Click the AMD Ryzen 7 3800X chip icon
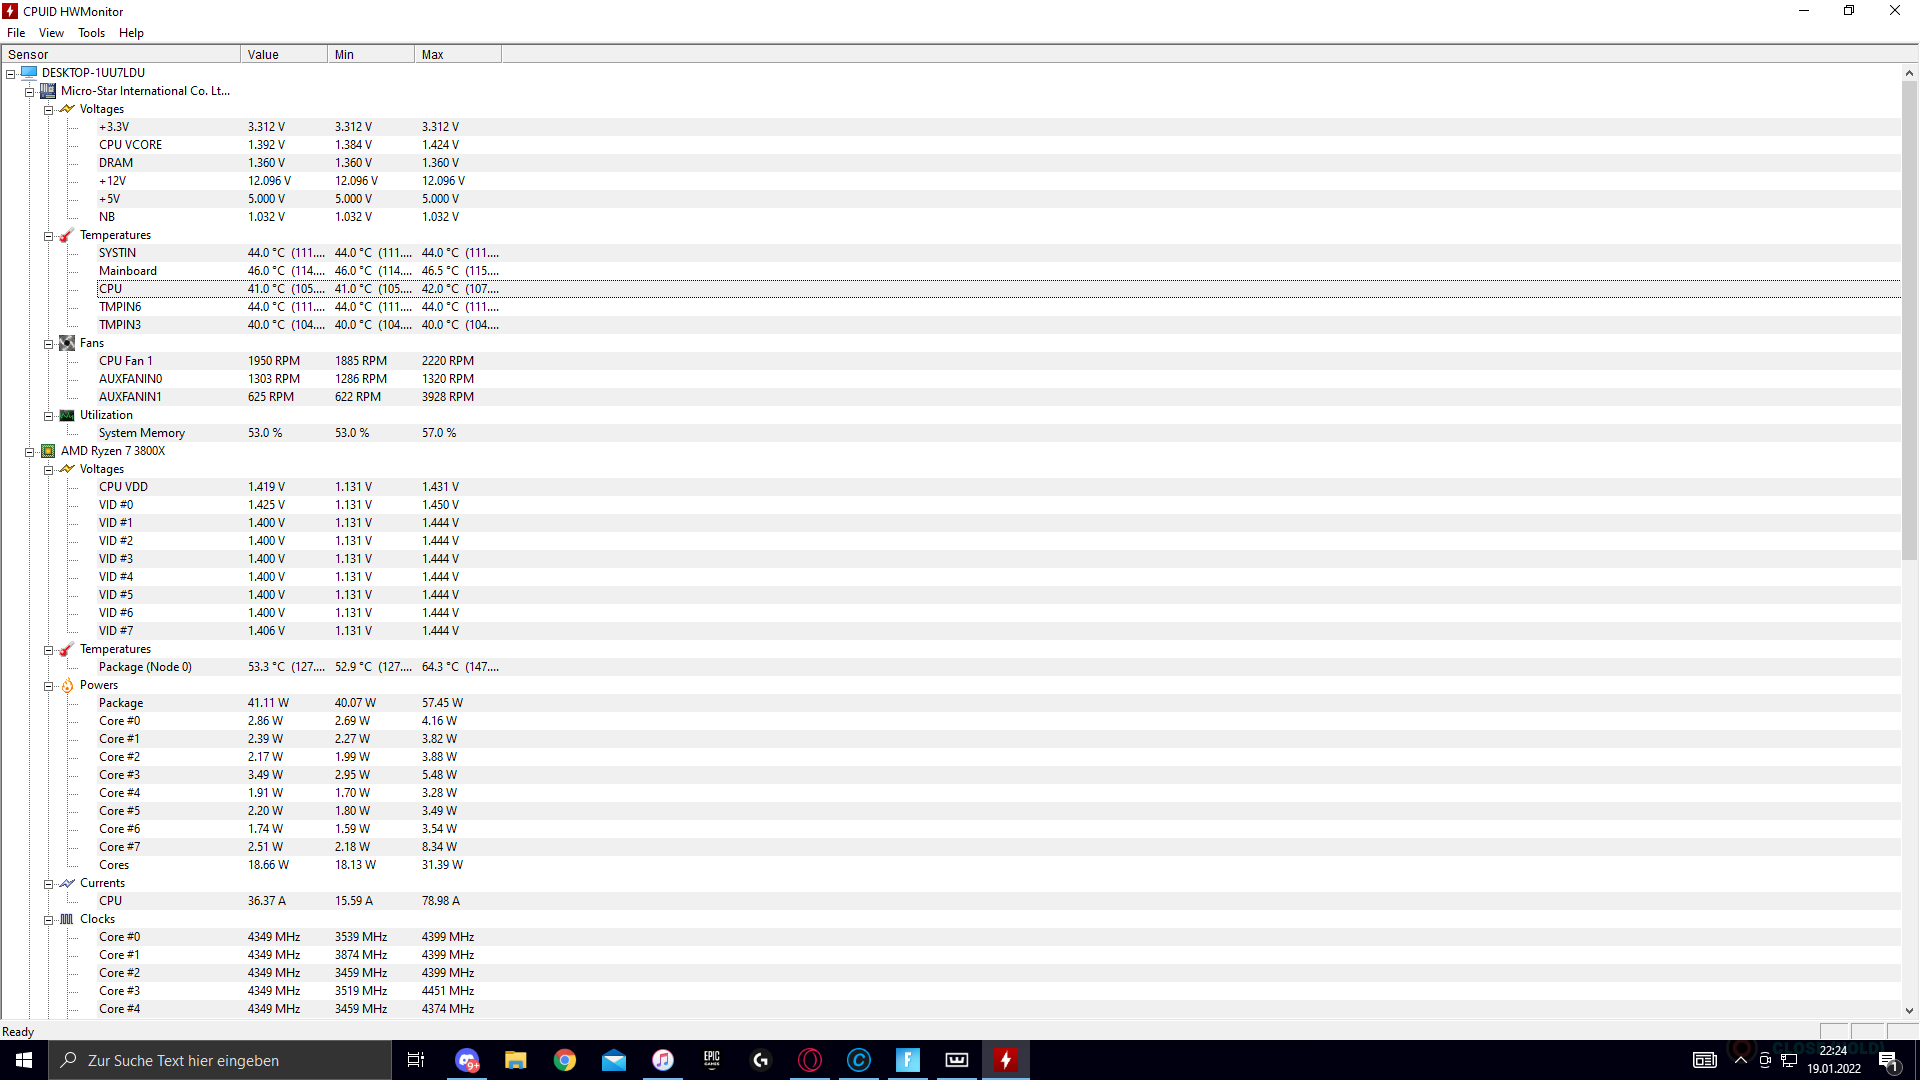The height and width of the screenshot is (1080, 1920). click(x=48, y=451)
